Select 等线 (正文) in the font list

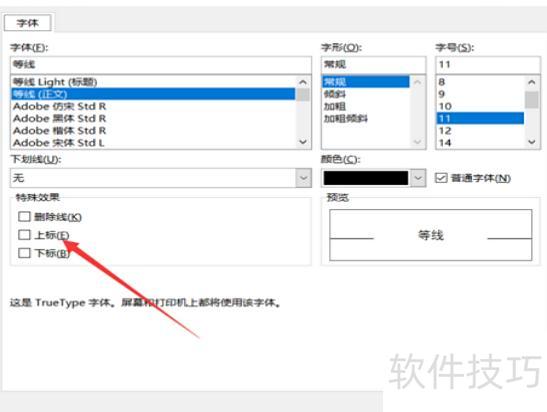point(153,94)
